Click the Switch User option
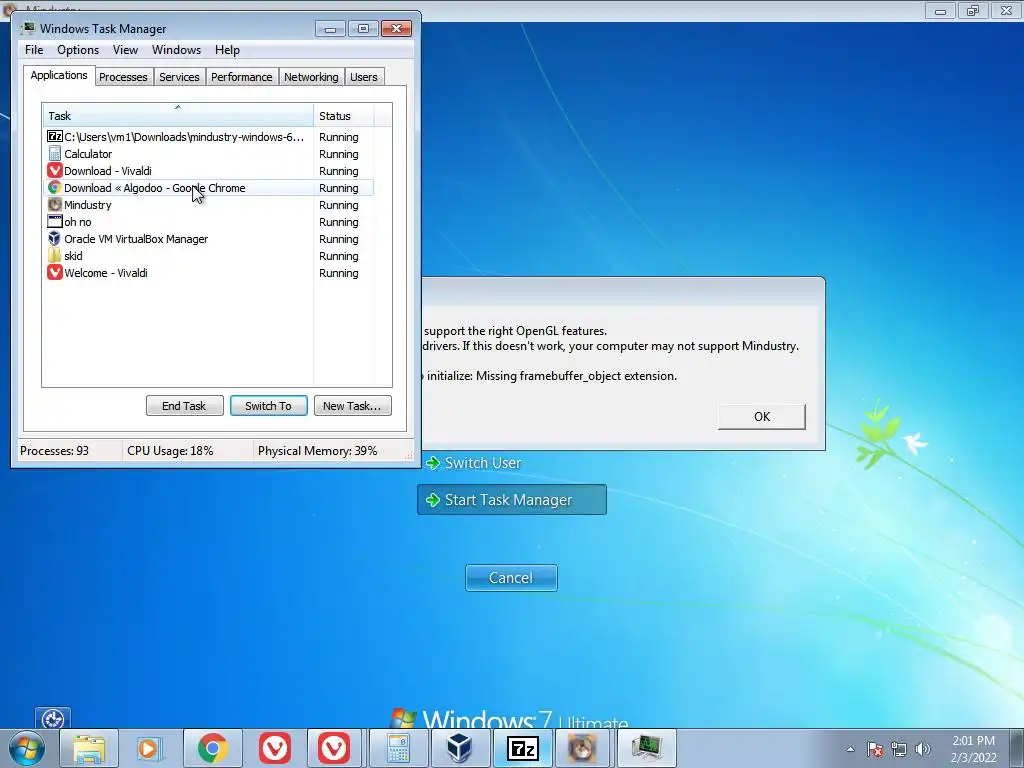 pyautogui.click(x=483, y=463)
